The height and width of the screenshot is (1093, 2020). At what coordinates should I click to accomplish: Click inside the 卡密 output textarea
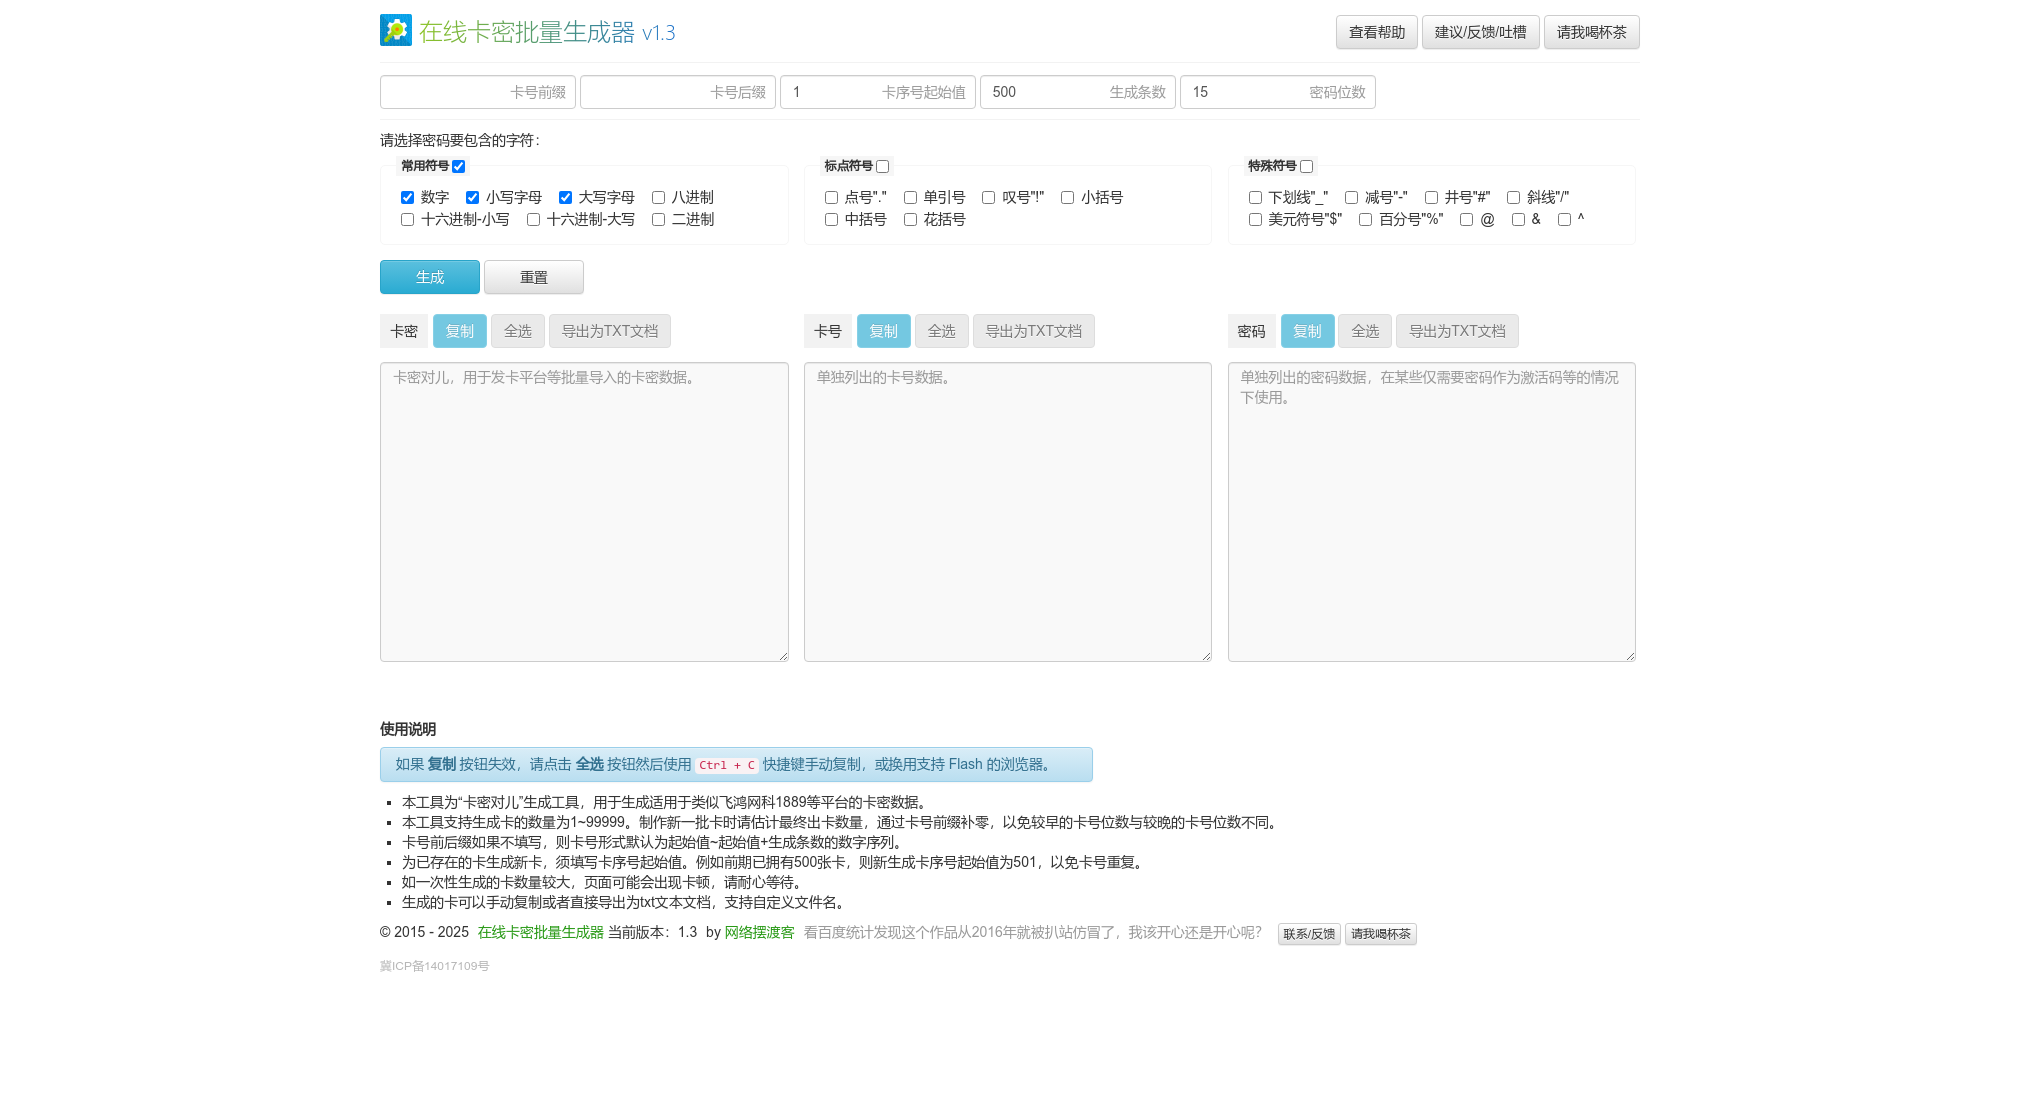[584, 512]
